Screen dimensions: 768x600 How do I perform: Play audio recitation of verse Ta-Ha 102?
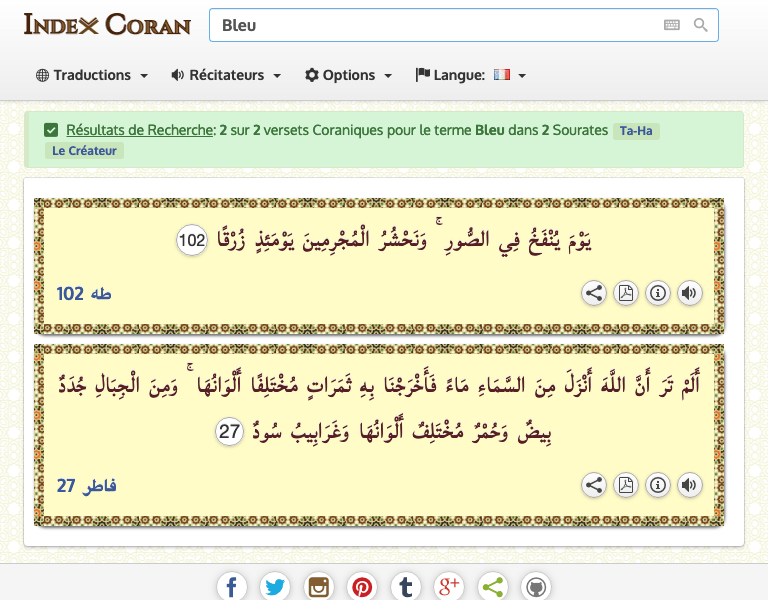click(689, 293)
